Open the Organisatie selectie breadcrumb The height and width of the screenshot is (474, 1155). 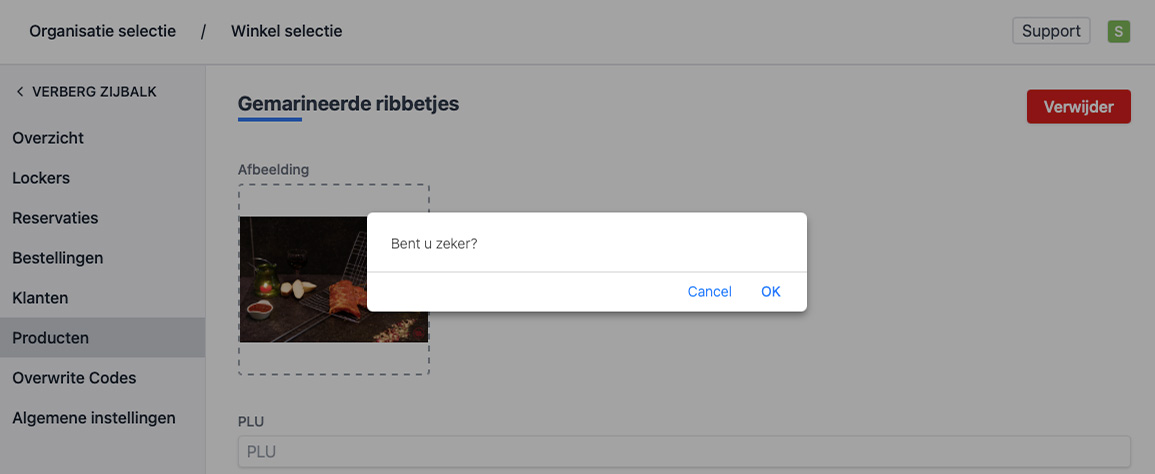[102, 31]
